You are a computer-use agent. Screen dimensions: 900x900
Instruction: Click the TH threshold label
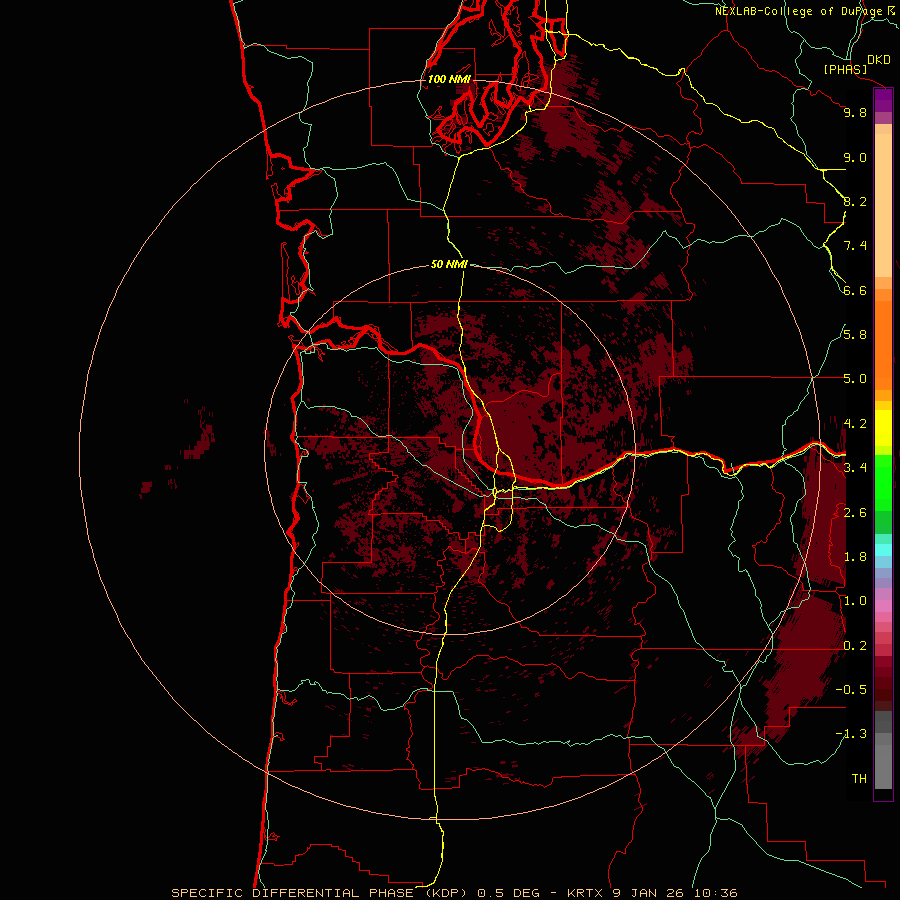(x=859, y=779)
